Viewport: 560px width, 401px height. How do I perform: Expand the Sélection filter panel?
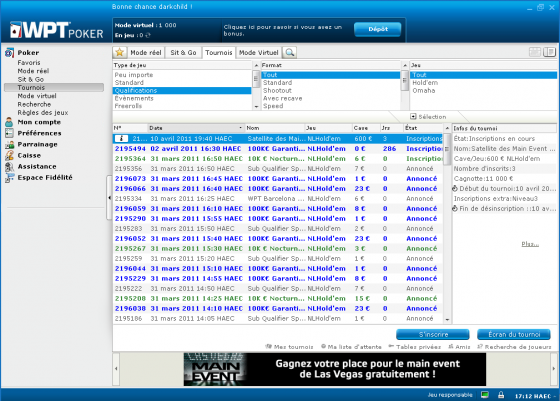pos(428,117)
